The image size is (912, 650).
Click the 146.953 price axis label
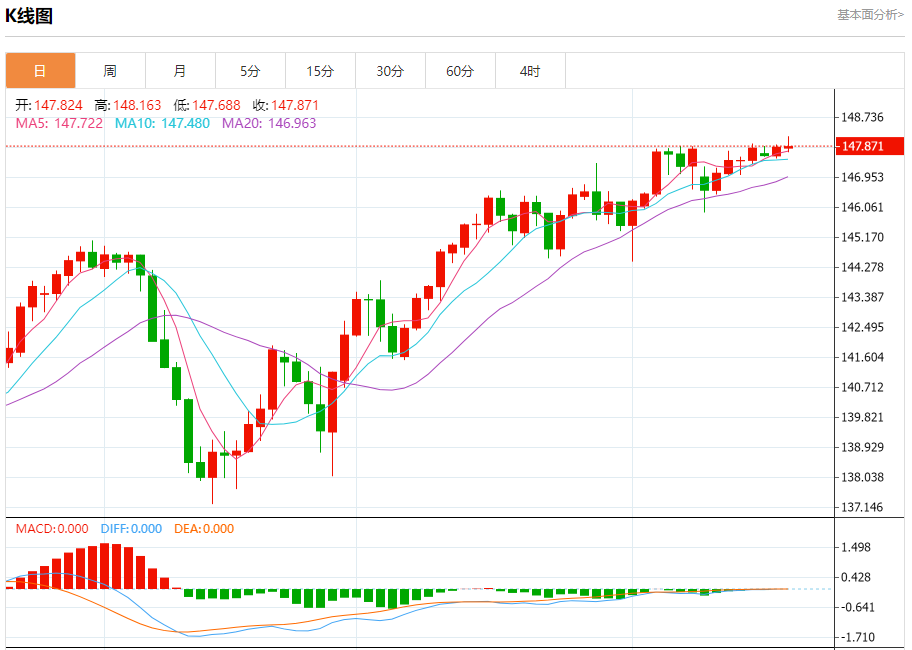[863, 177]
